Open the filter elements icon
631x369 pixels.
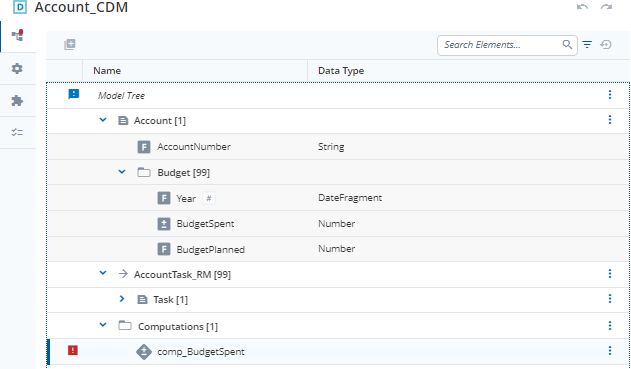tap(588, 45)
